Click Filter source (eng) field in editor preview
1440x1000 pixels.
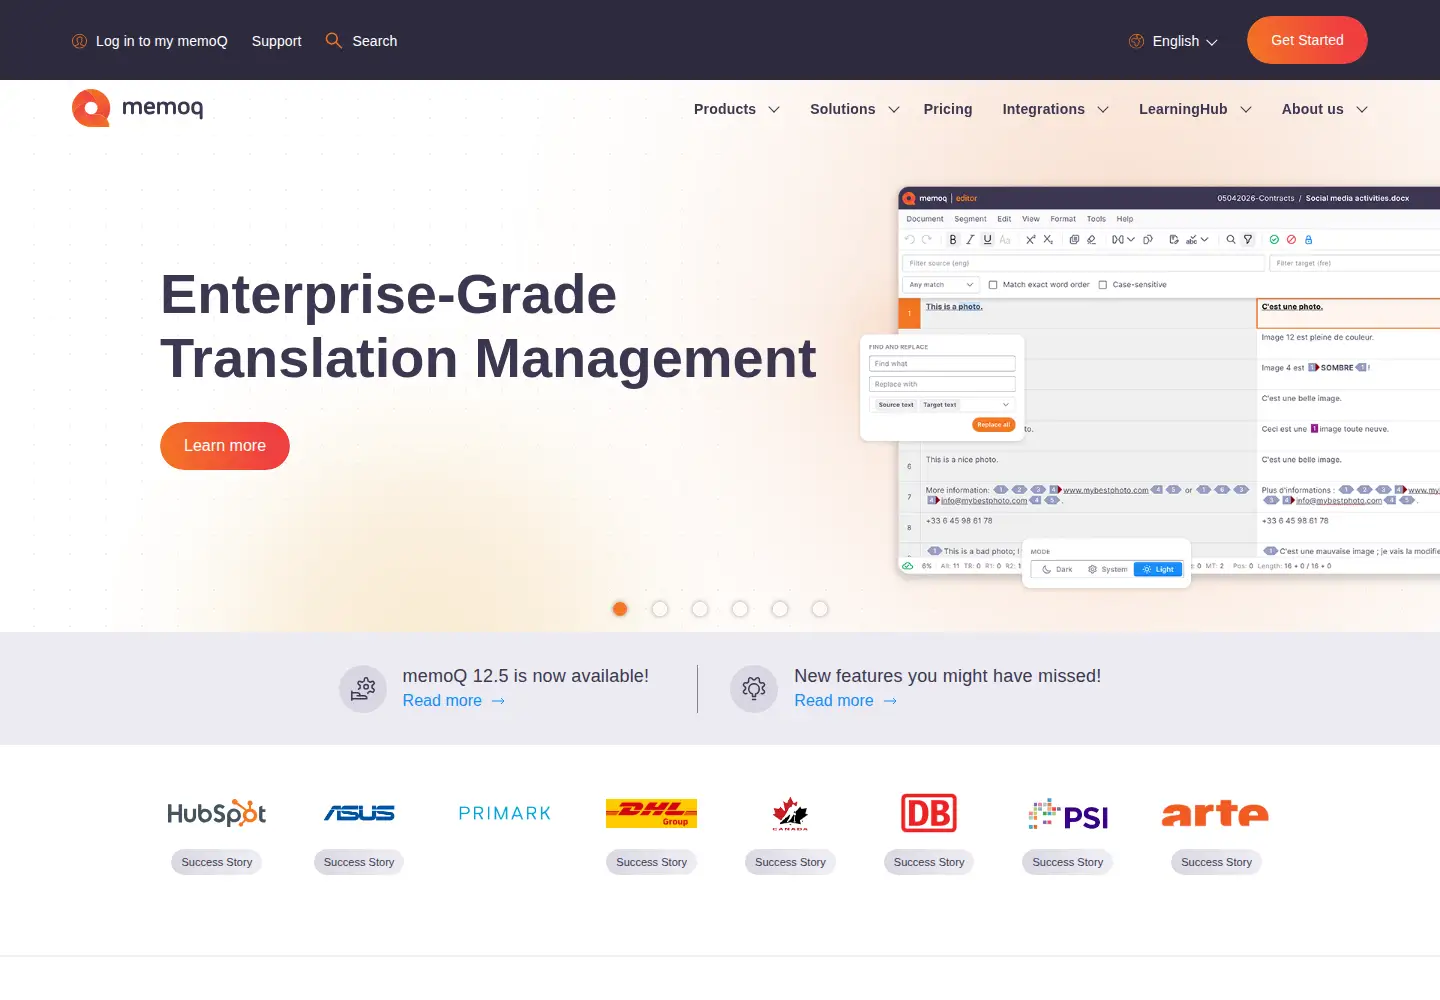click(x=1084, y=263)
